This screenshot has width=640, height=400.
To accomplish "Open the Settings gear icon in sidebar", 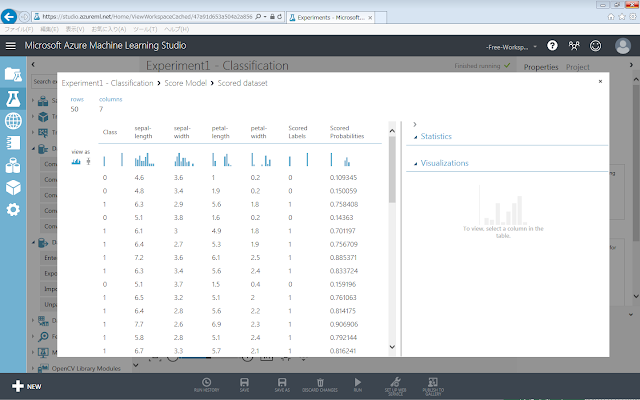I will click(13, 209).
